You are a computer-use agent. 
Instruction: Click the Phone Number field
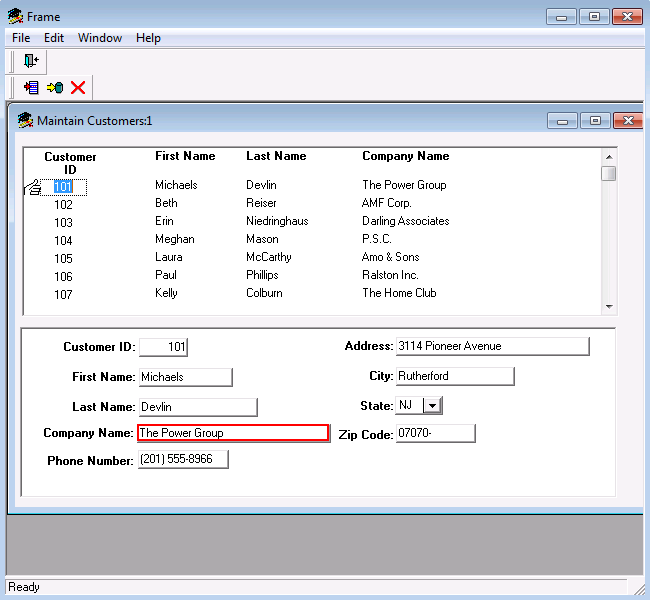click(x=183, y=459)
